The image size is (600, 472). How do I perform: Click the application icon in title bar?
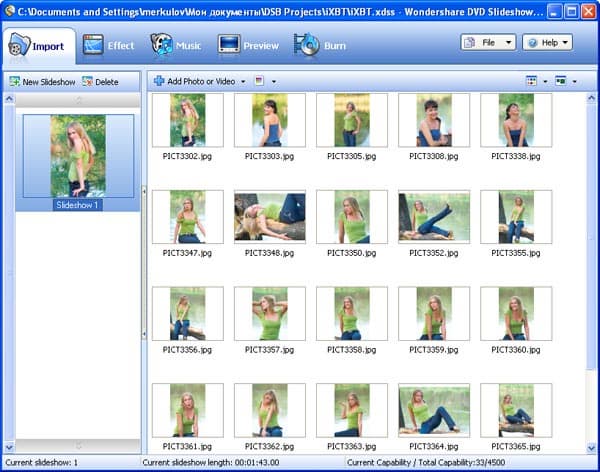(9, 11)
